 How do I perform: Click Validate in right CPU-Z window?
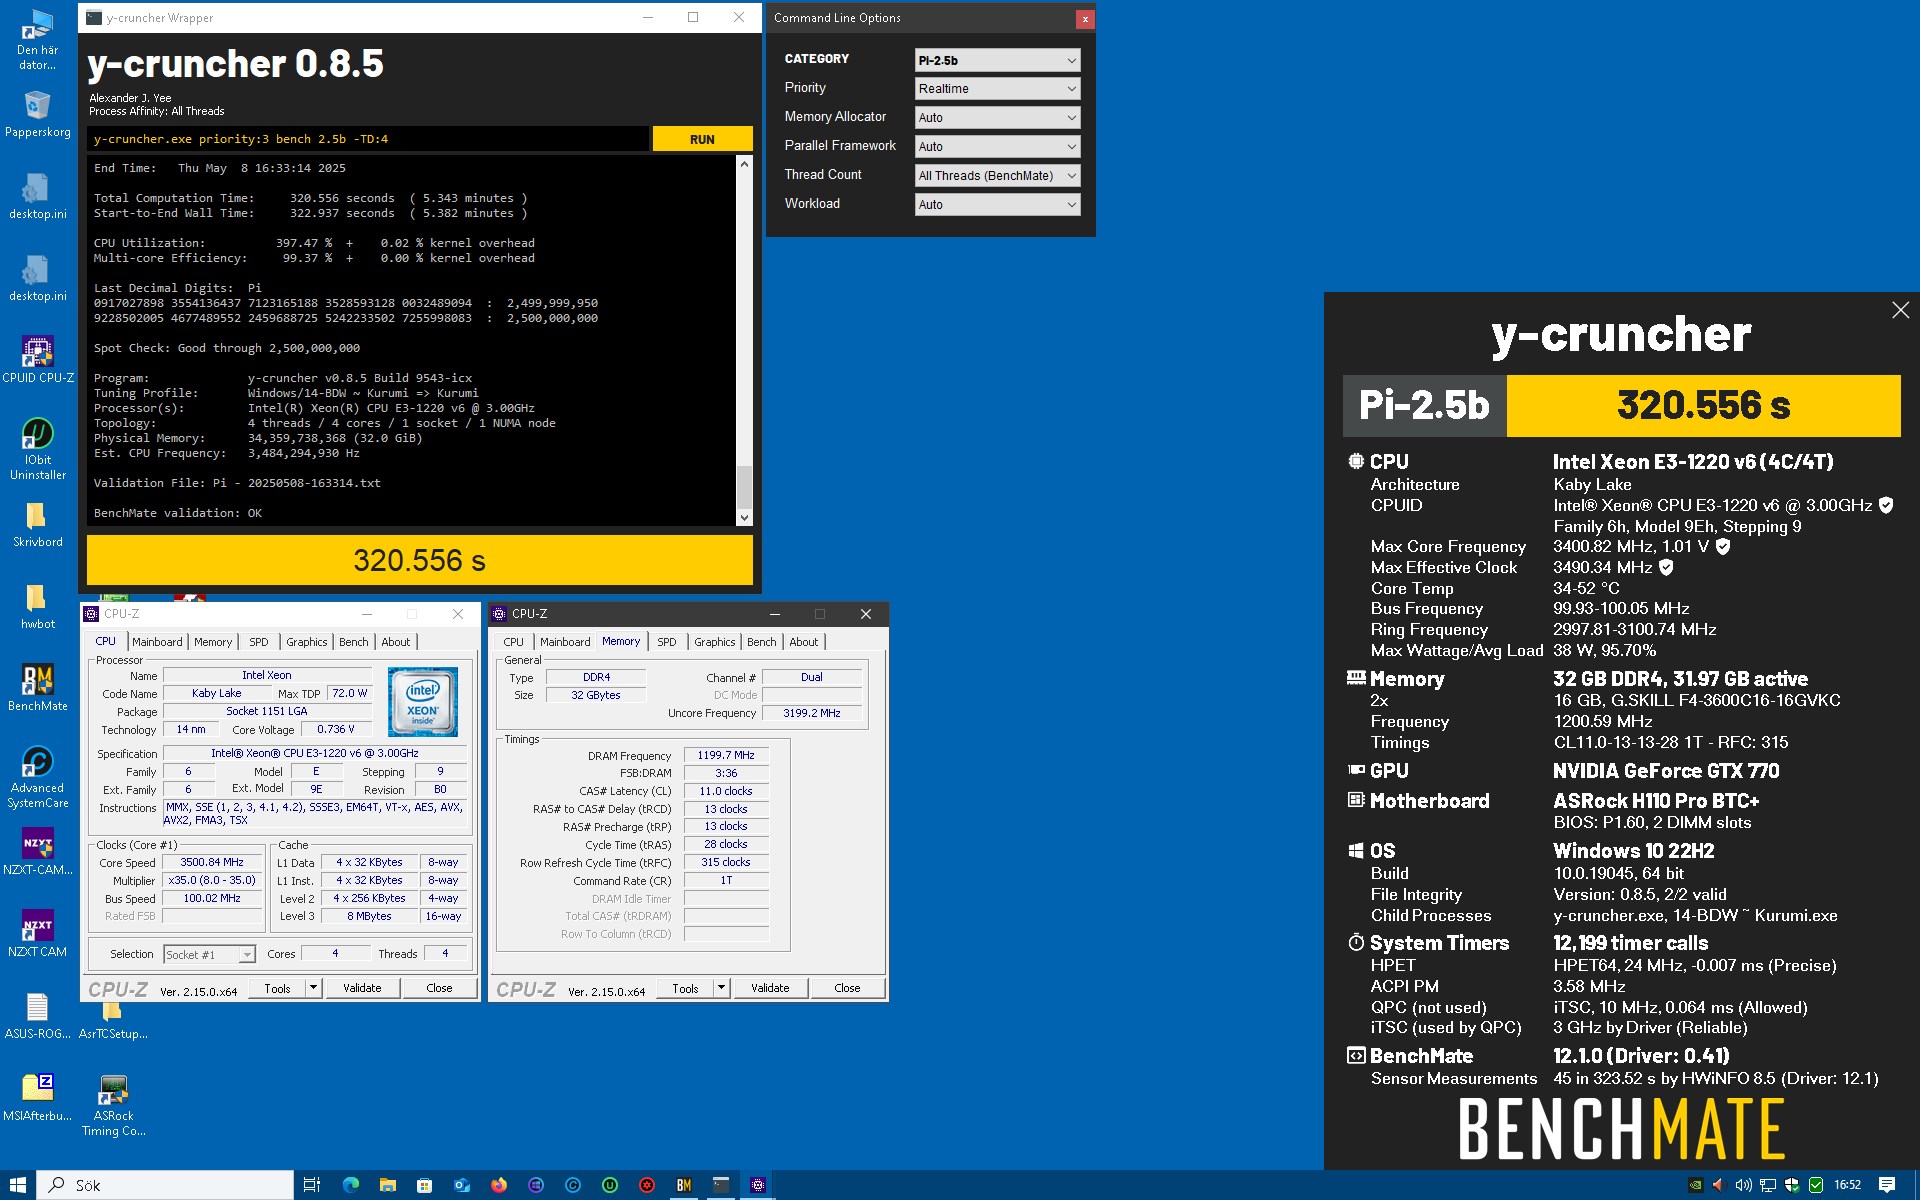(770, 988)
